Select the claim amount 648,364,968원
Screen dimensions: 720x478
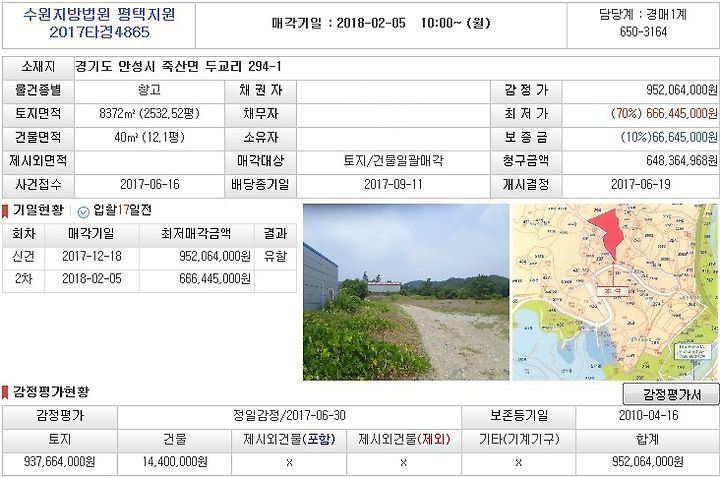pos(681,161)
